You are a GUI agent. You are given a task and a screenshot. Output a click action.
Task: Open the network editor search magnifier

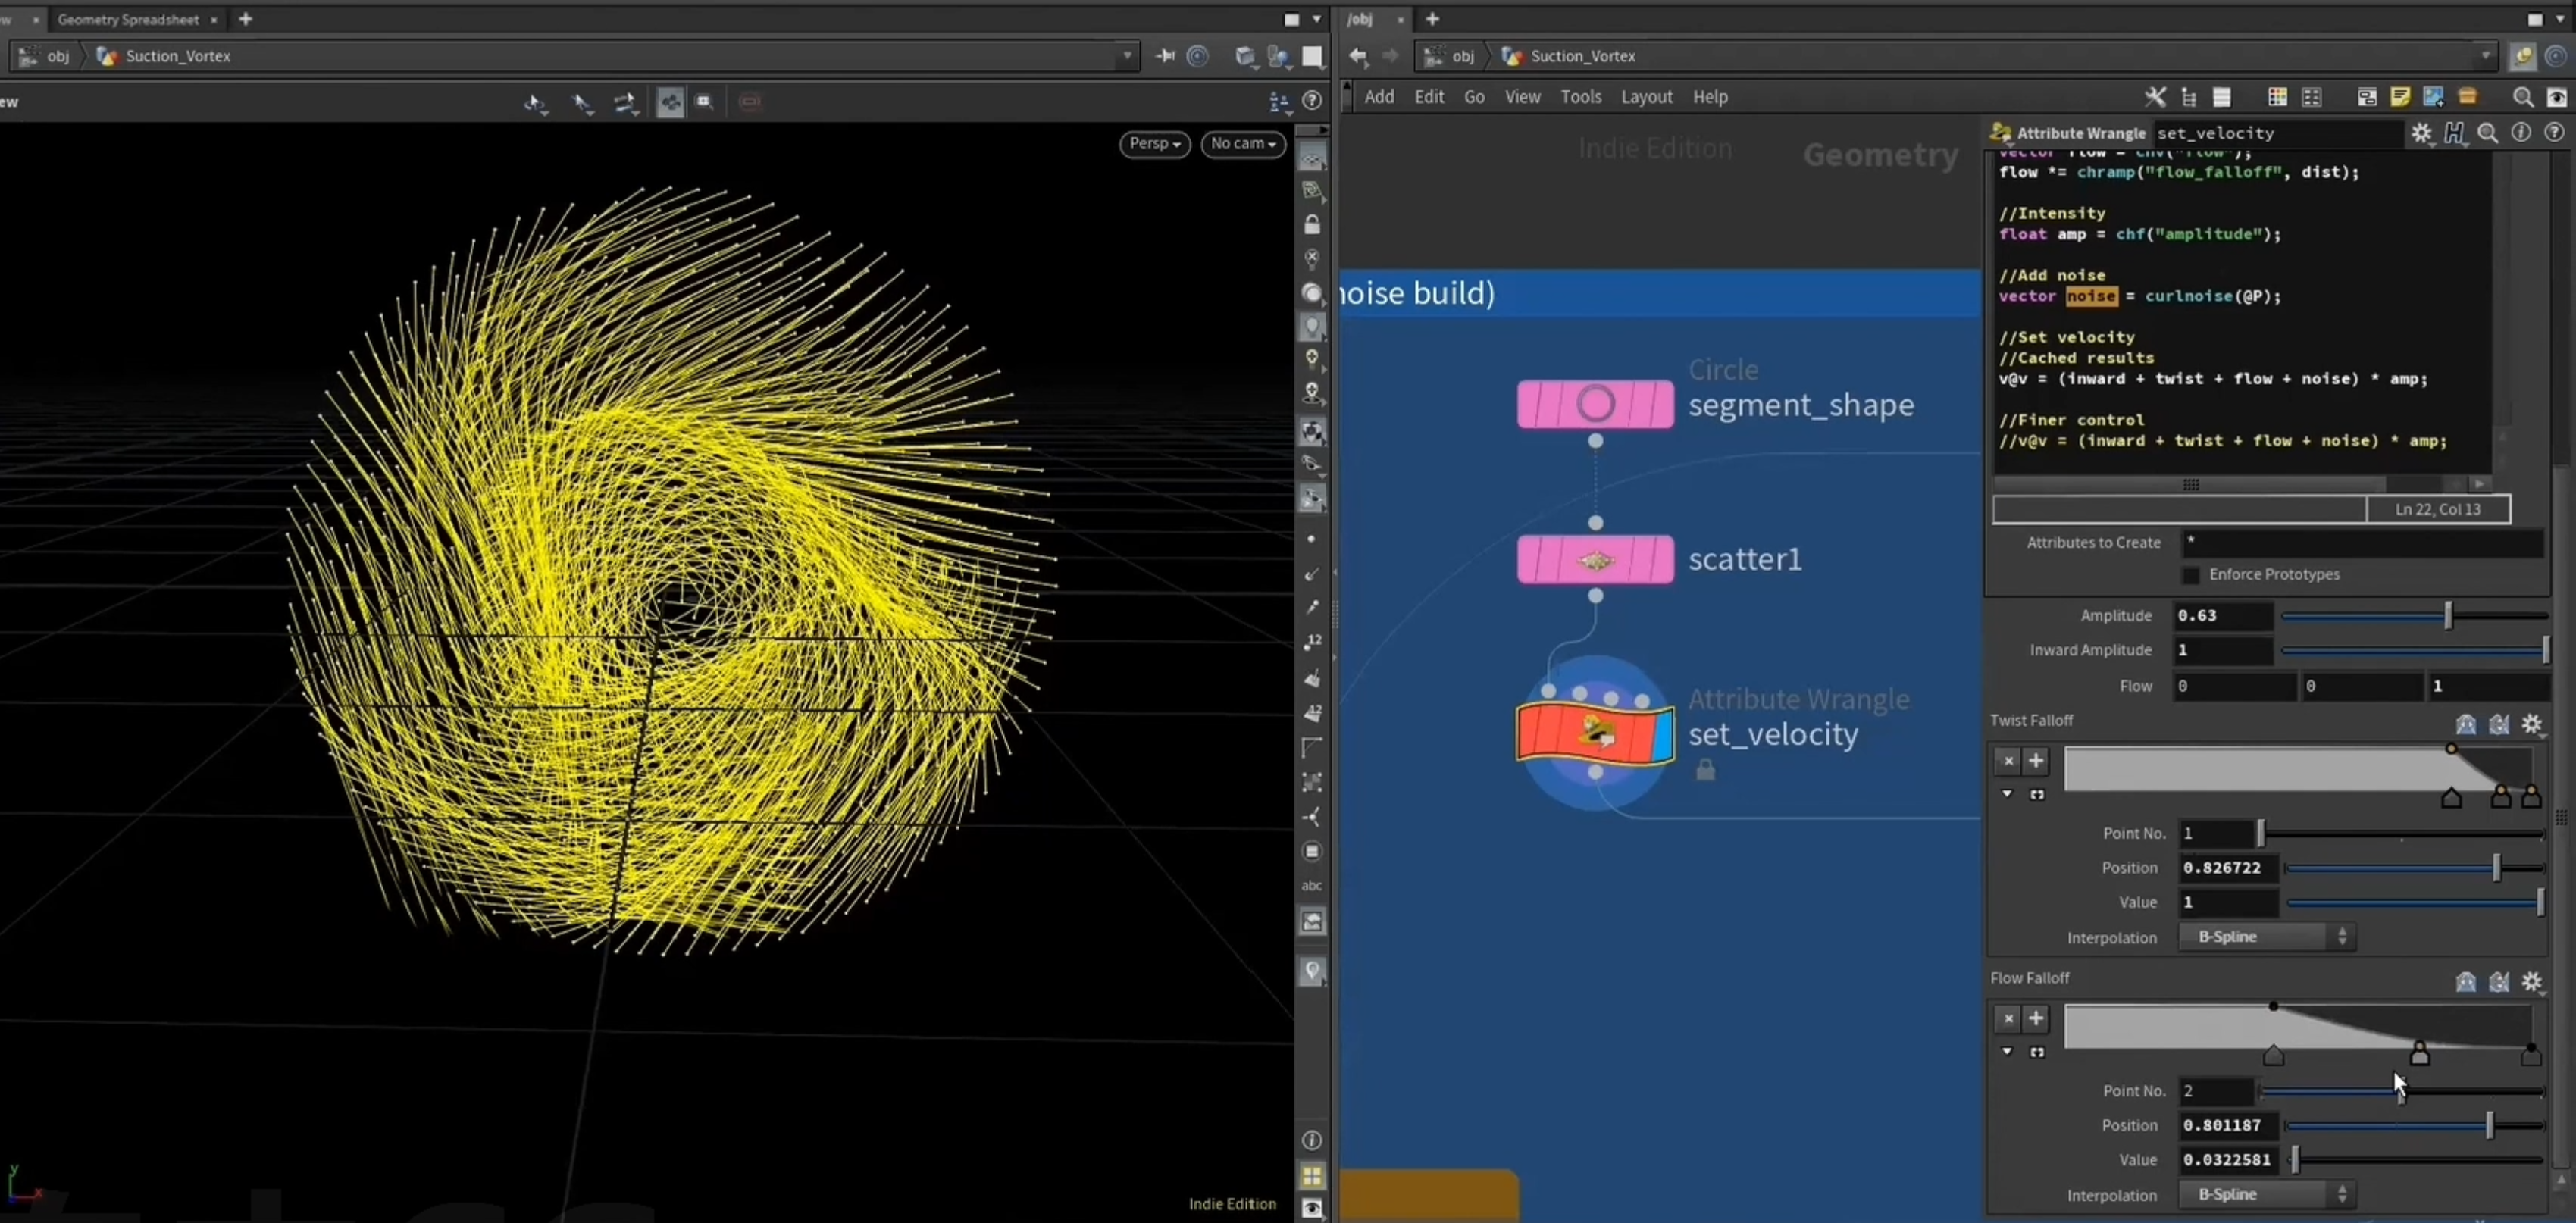pyautogui.click(x=2523, y=97)
